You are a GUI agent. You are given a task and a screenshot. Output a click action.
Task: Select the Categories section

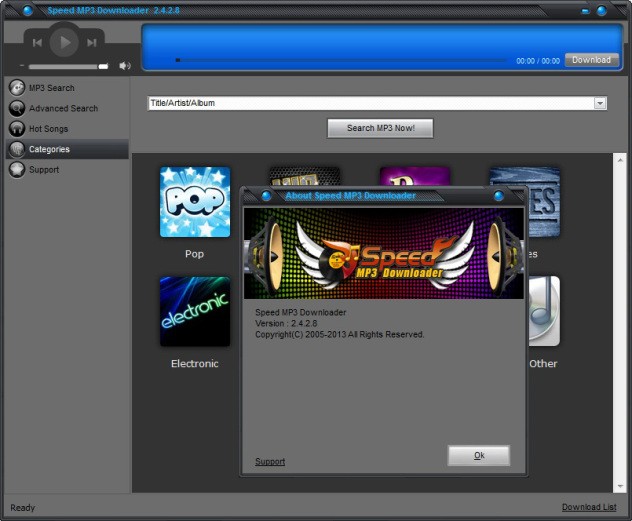[67, 149]
